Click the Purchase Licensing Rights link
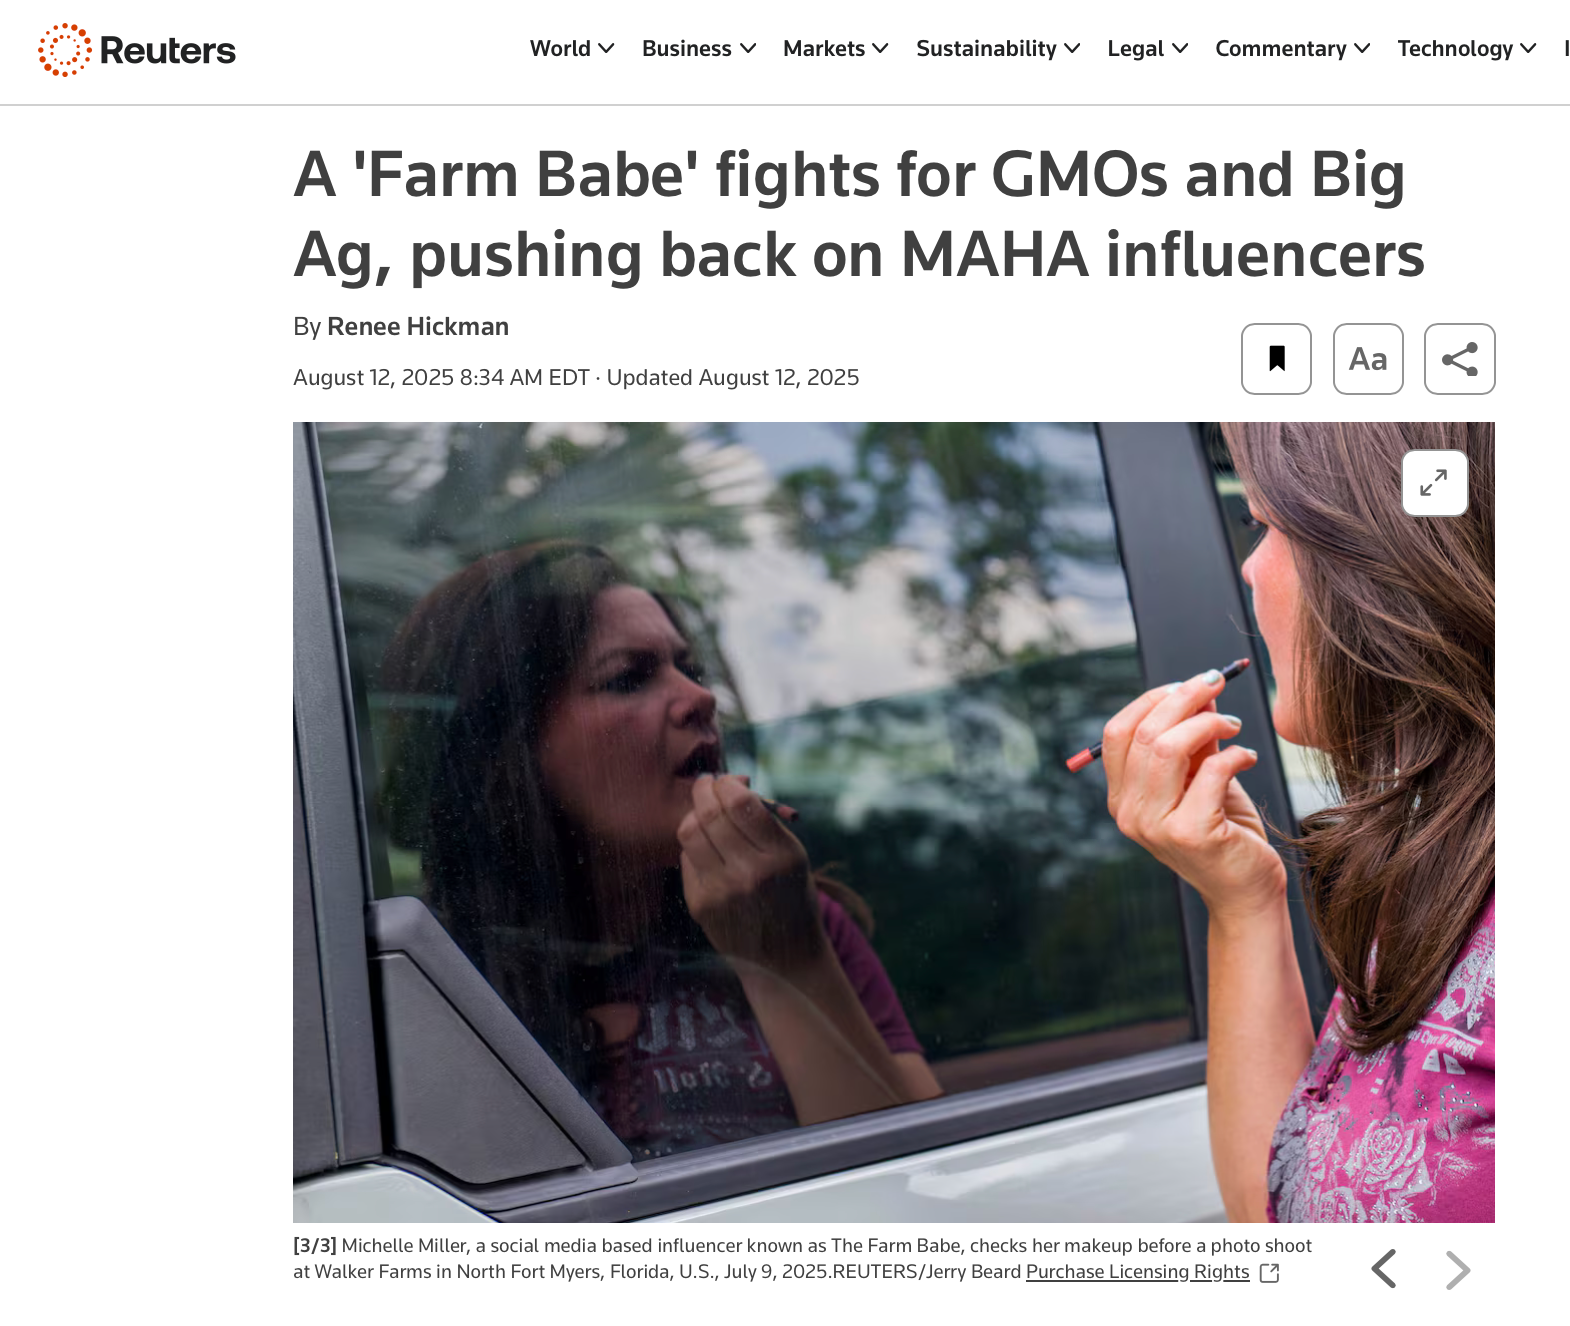 point(1137,1272)
